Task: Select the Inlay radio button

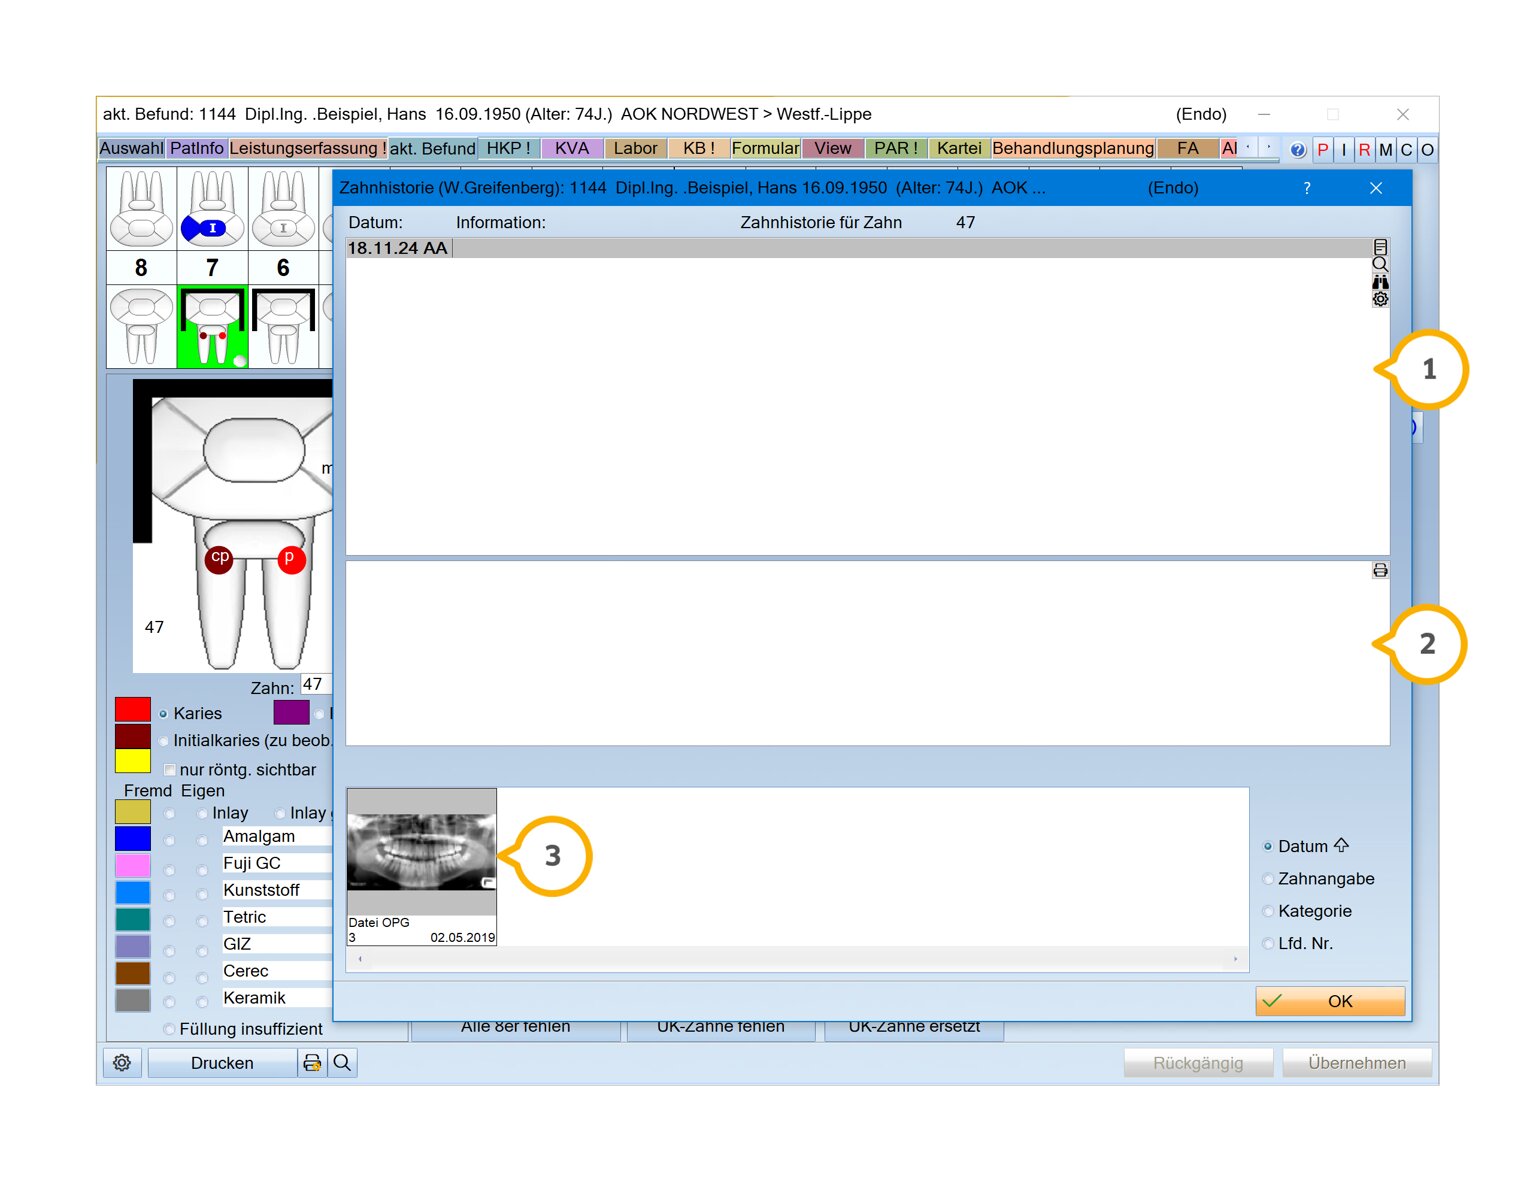Action: click(202, 813)
